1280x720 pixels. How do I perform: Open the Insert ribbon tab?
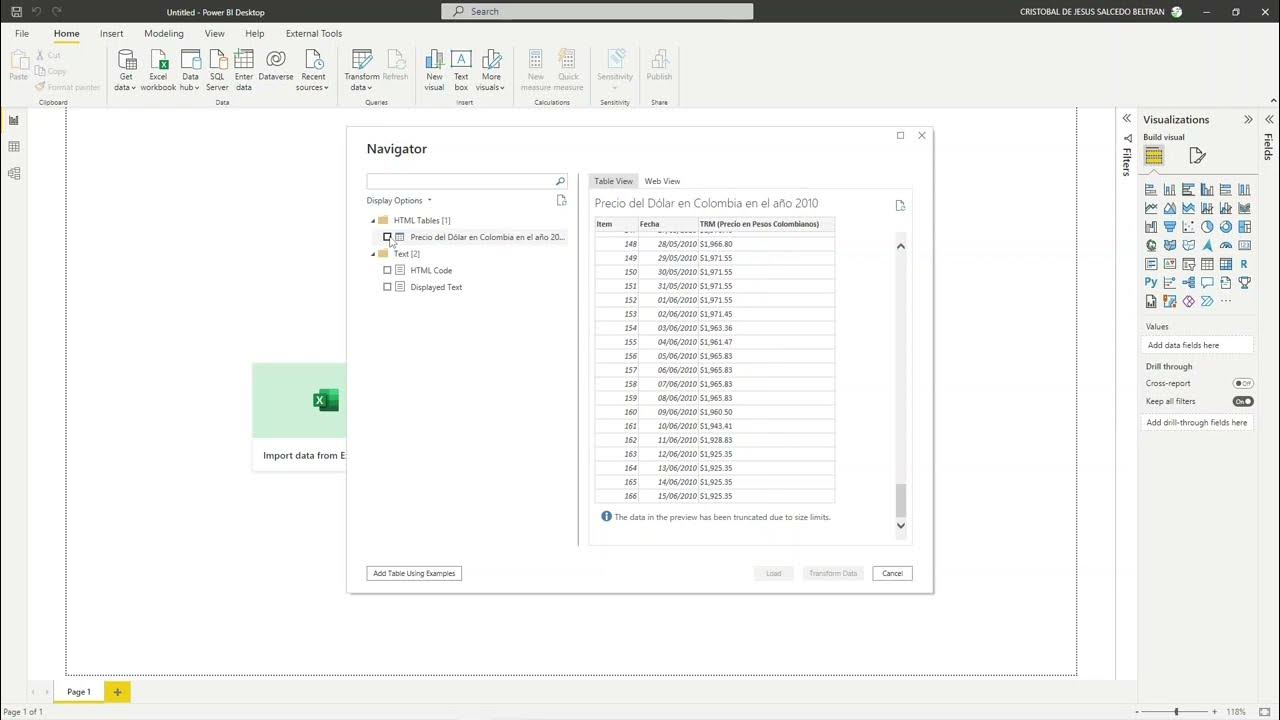(x=112, y=34)
